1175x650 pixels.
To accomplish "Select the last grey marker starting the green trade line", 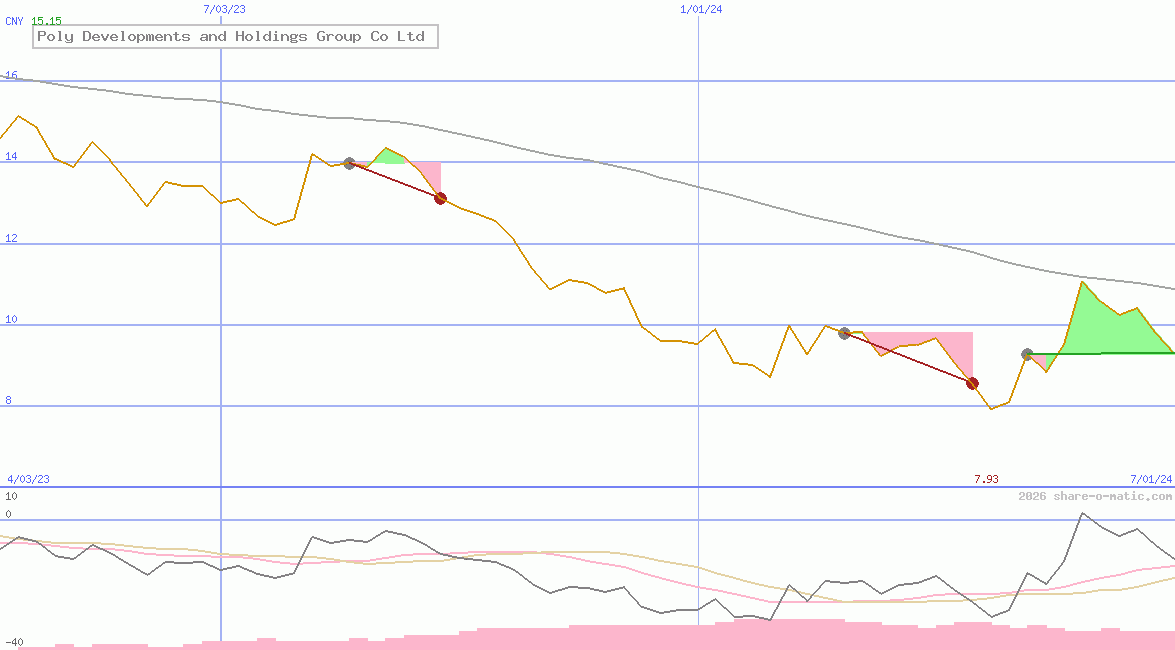I will click(x=1027, y=354).
